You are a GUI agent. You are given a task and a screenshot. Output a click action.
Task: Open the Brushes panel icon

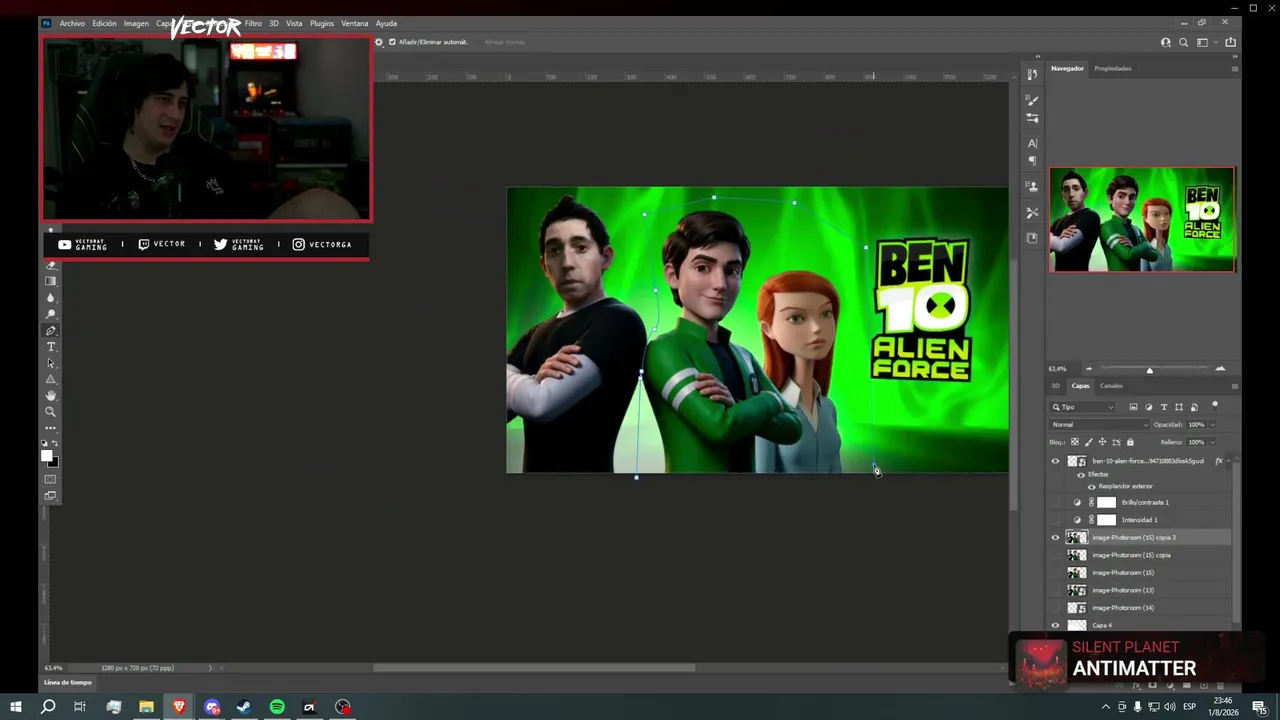pos(1032,100)
